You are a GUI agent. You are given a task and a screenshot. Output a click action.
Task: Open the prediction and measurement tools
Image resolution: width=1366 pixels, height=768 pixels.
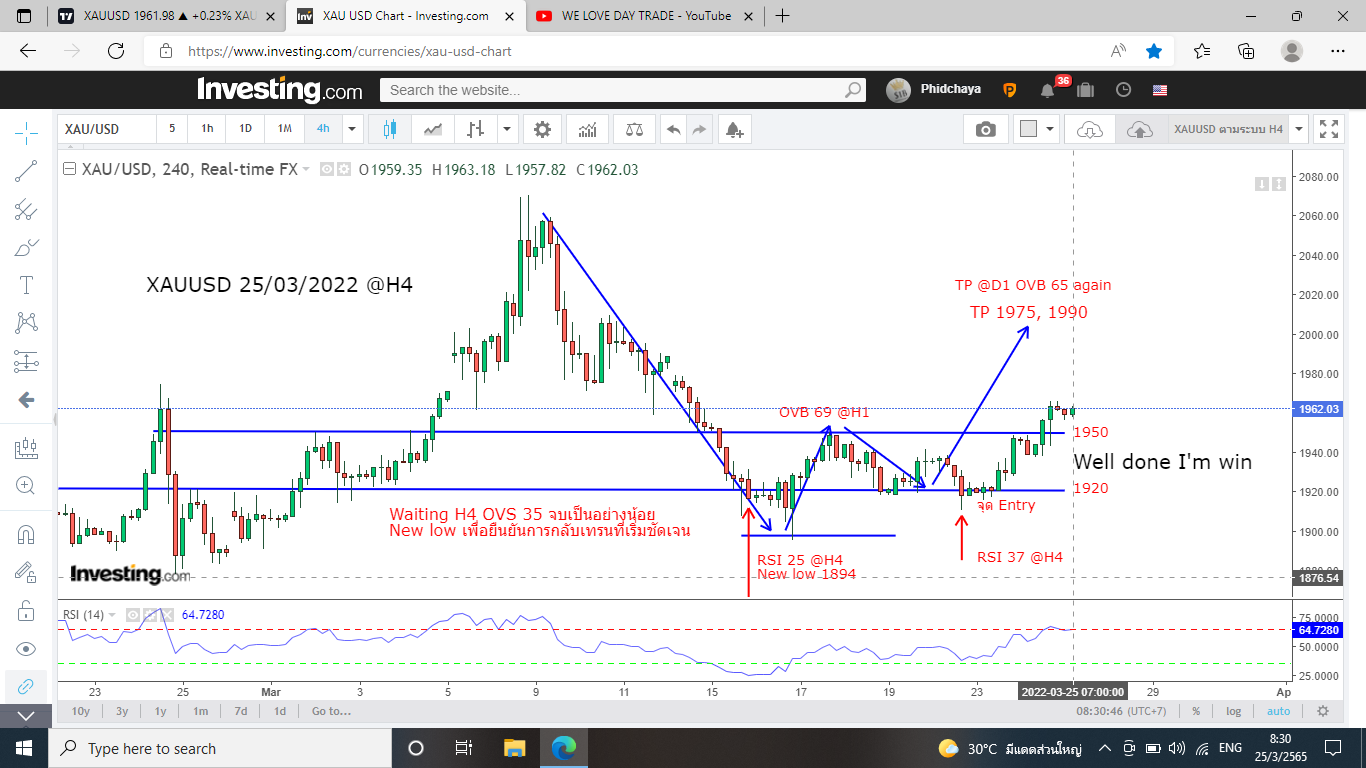point(26,361)
